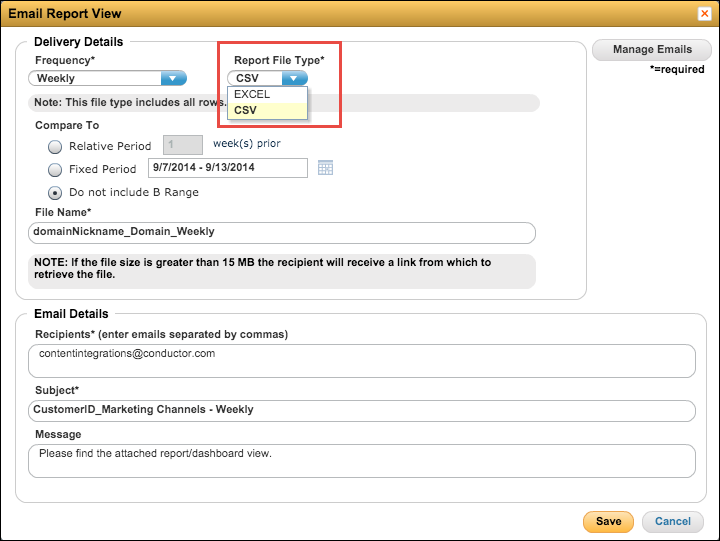The width and height of the screenshot is (720, 541).
Task: Select the Fixed Period radio button
Action: [55, 170]
